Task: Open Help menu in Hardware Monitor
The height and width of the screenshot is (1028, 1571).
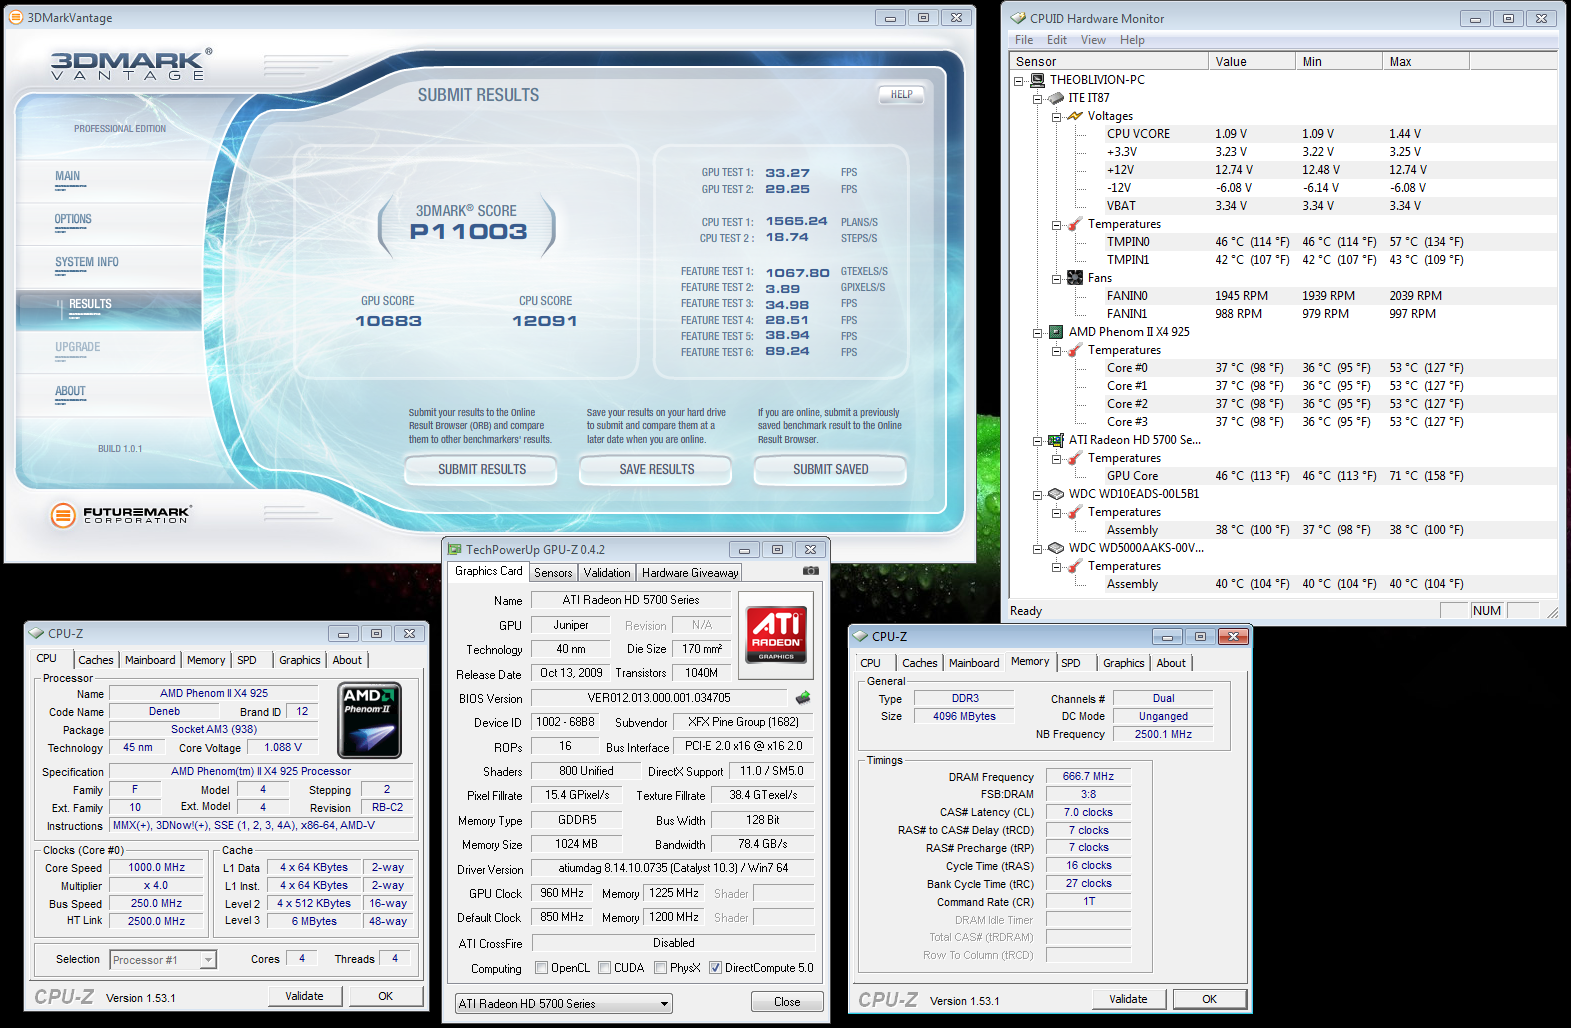Action: (x=1132, y=40)
